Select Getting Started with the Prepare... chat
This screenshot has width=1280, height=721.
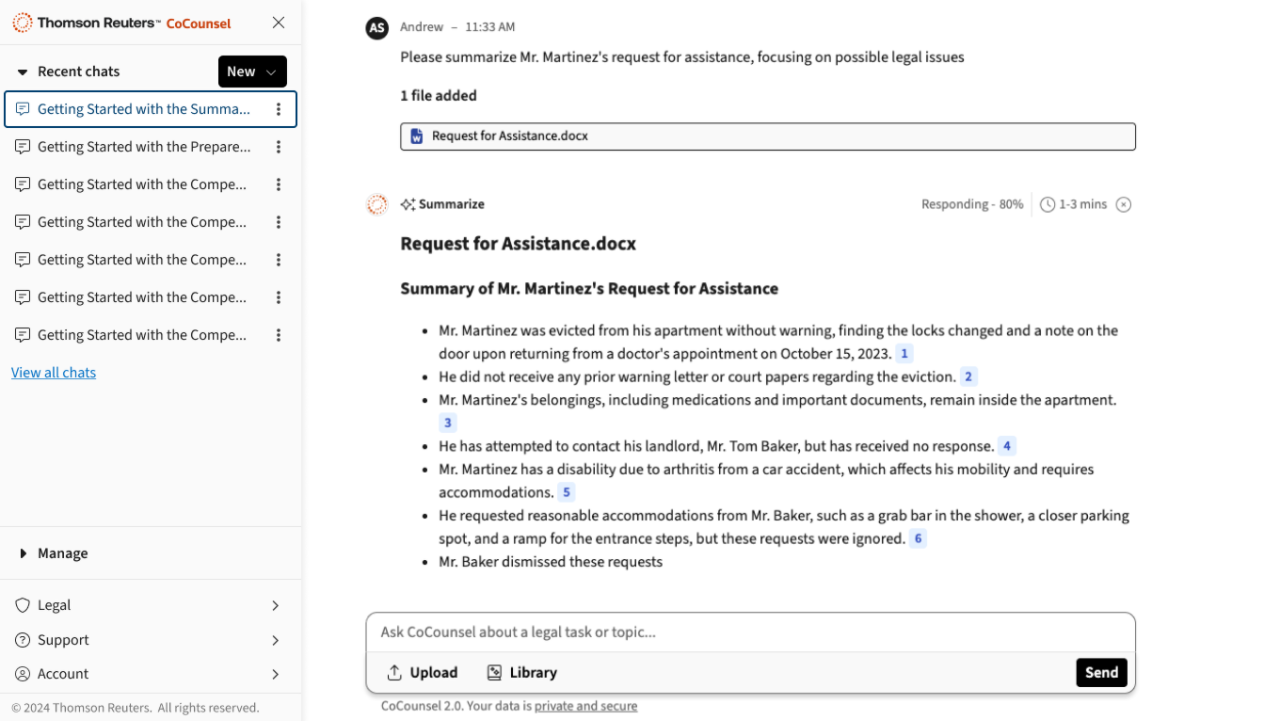coord(143,147)
